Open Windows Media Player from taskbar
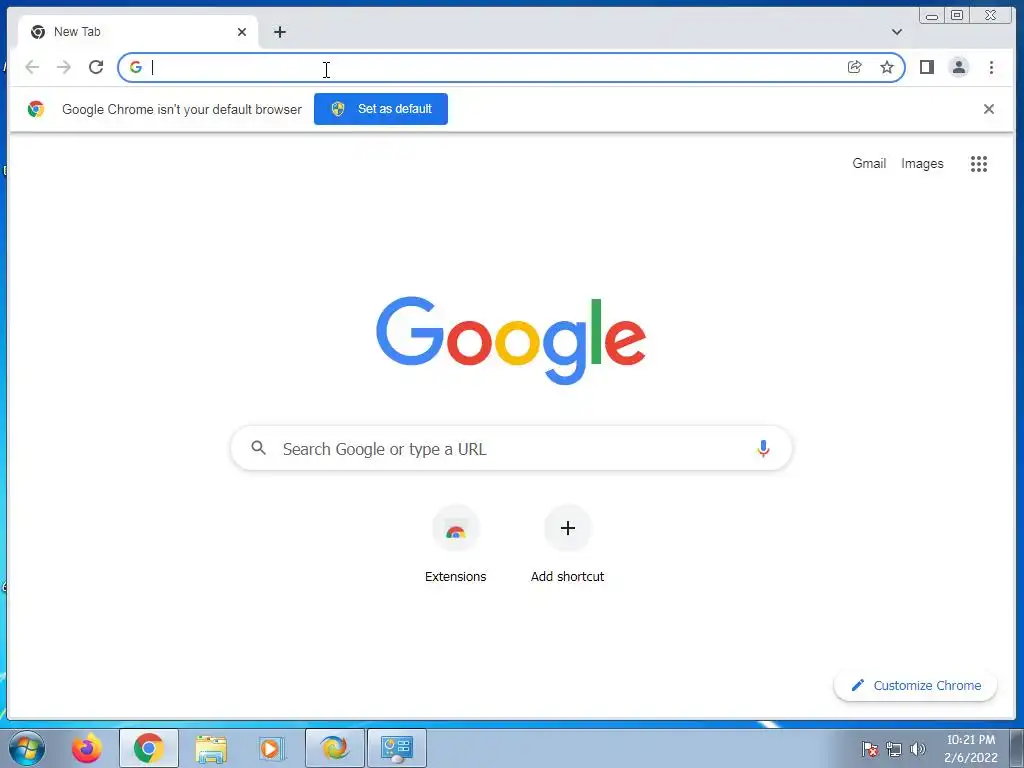This screenshot has height=768, width=1024. coord(272,748)
